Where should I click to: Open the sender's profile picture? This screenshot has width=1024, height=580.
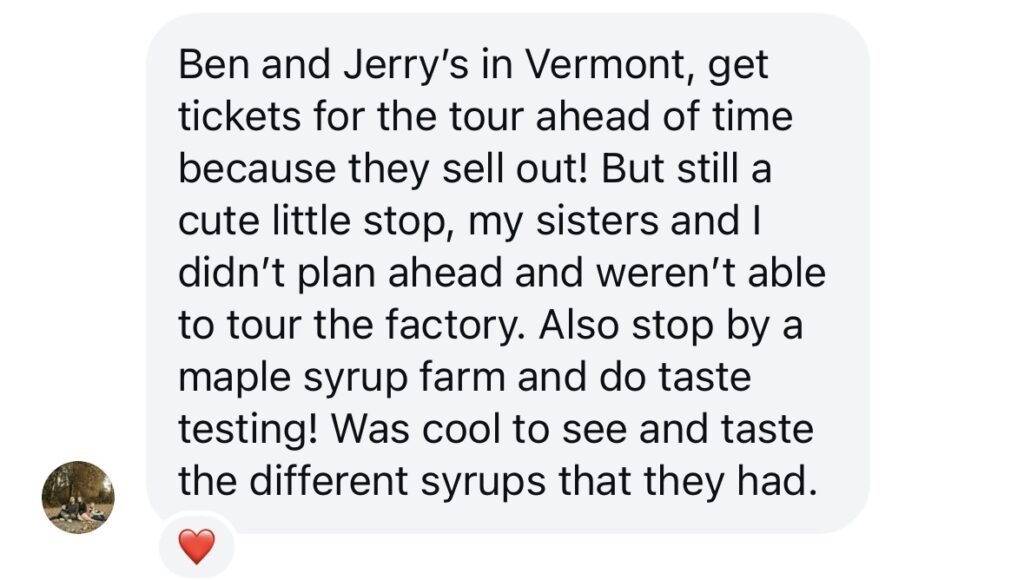(x=78, y=497)
